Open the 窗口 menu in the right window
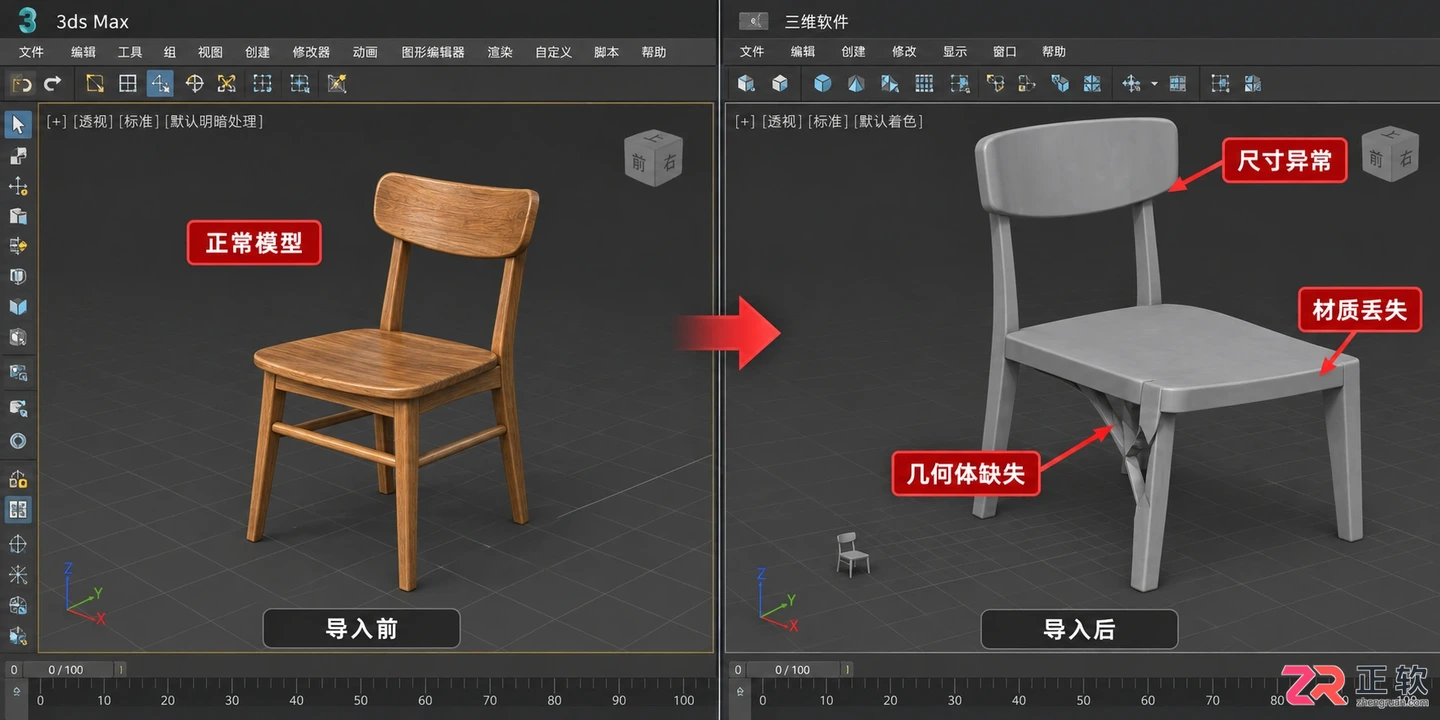 tap(1005, 52)
